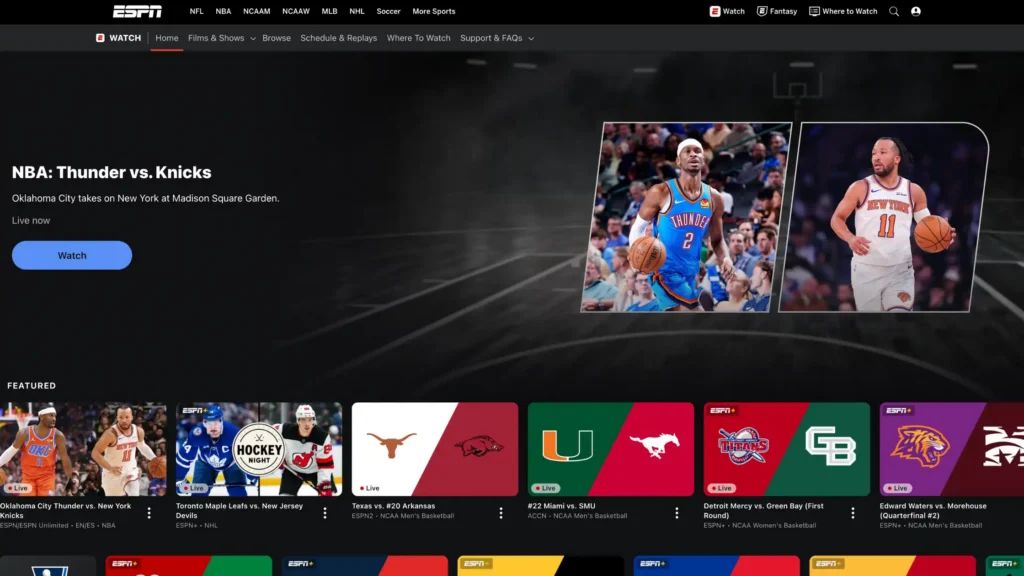The width and height of the screenshot is (1024, 576).
Task: Click the Knicks player hero image
Action: click(883, 217)
